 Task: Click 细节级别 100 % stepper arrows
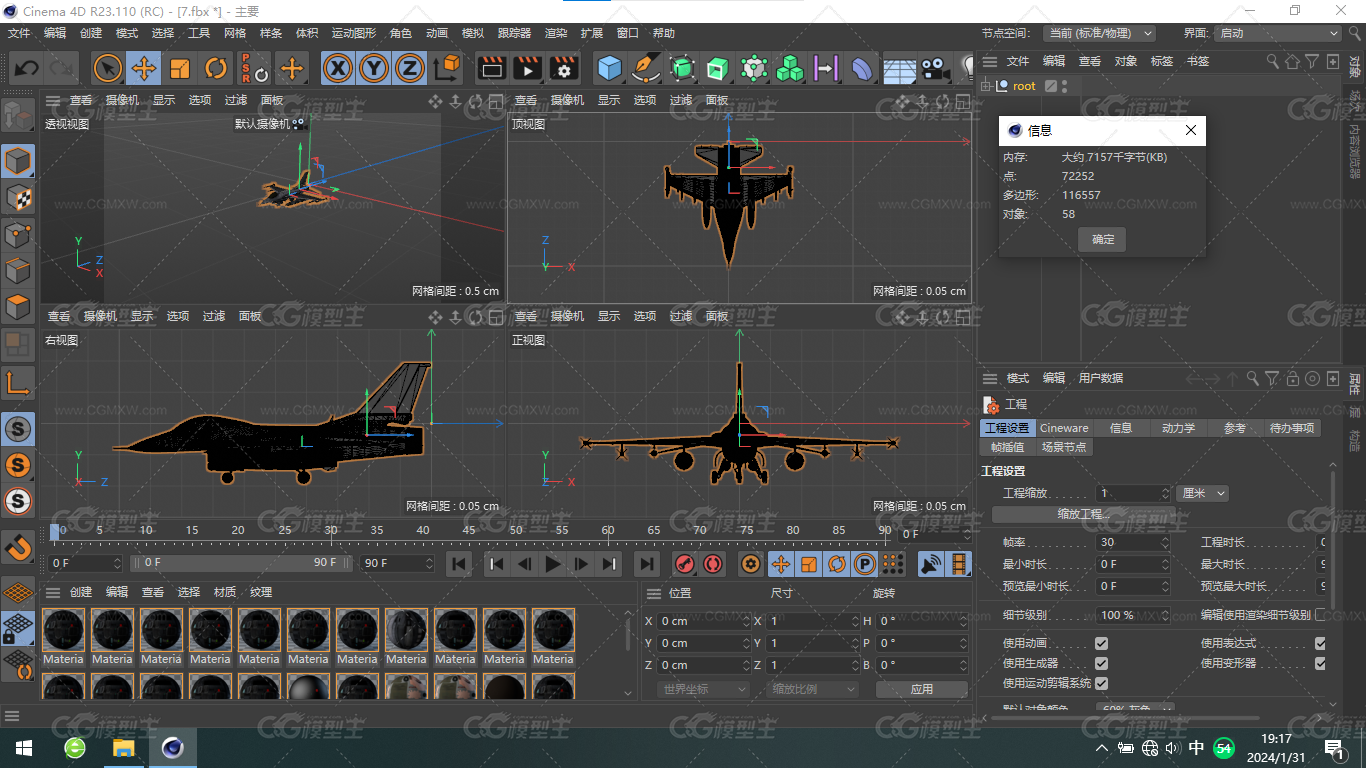pyautogui.click(x=1165, y=615)
